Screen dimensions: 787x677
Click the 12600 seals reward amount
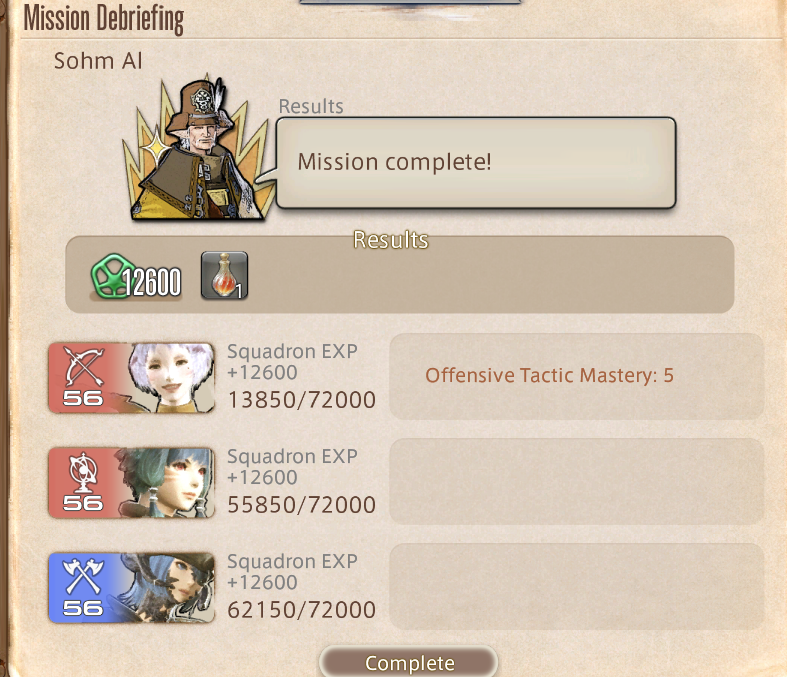point(152,282)
